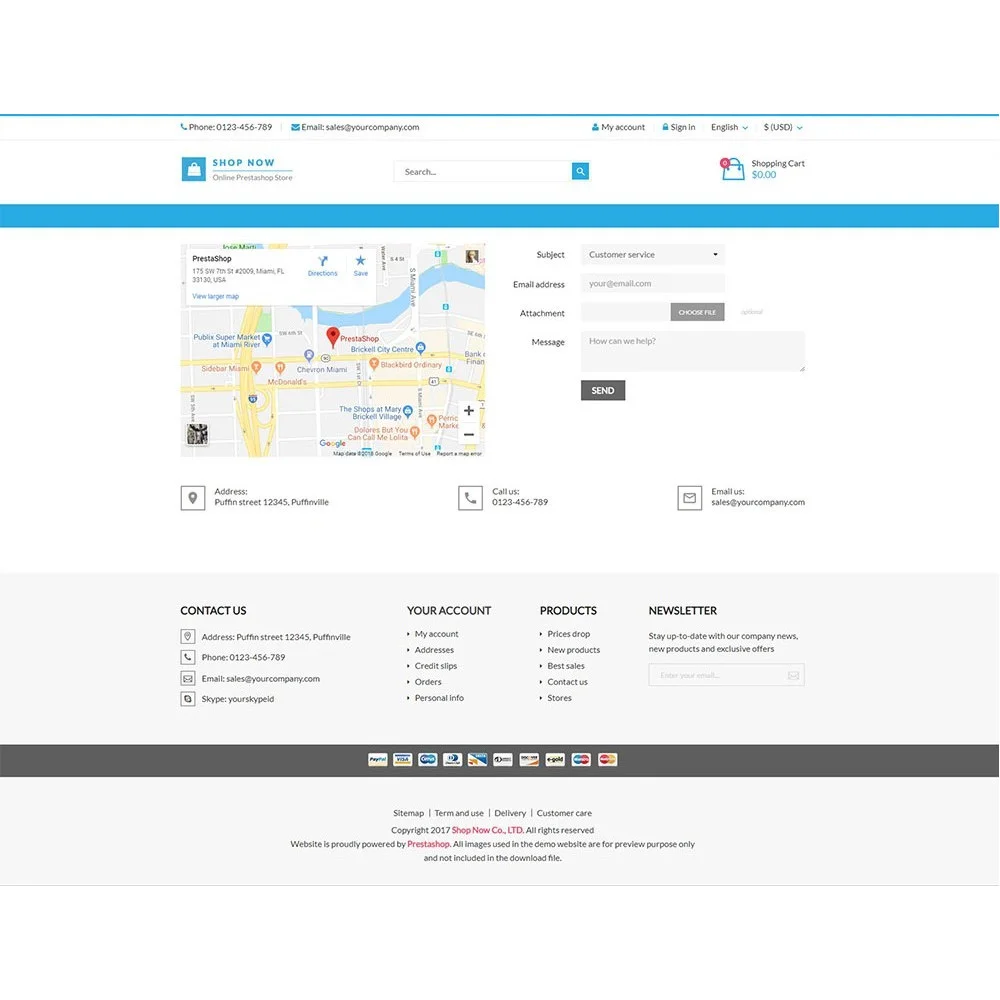Open the English language dropdown
The image size is (1000, 1000).
[x=728, y=127]
